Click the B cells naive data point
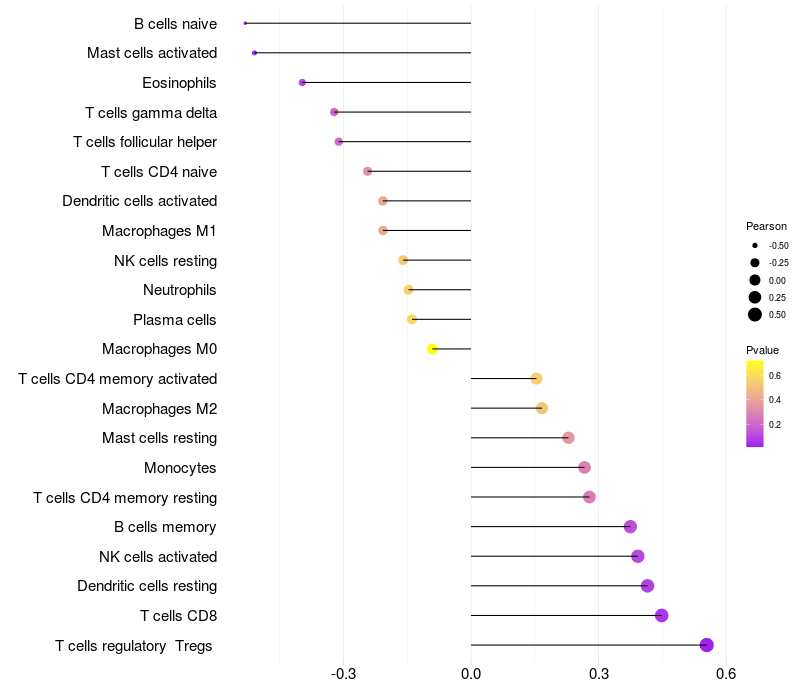The image size is (800, 700). coord(245,23)
